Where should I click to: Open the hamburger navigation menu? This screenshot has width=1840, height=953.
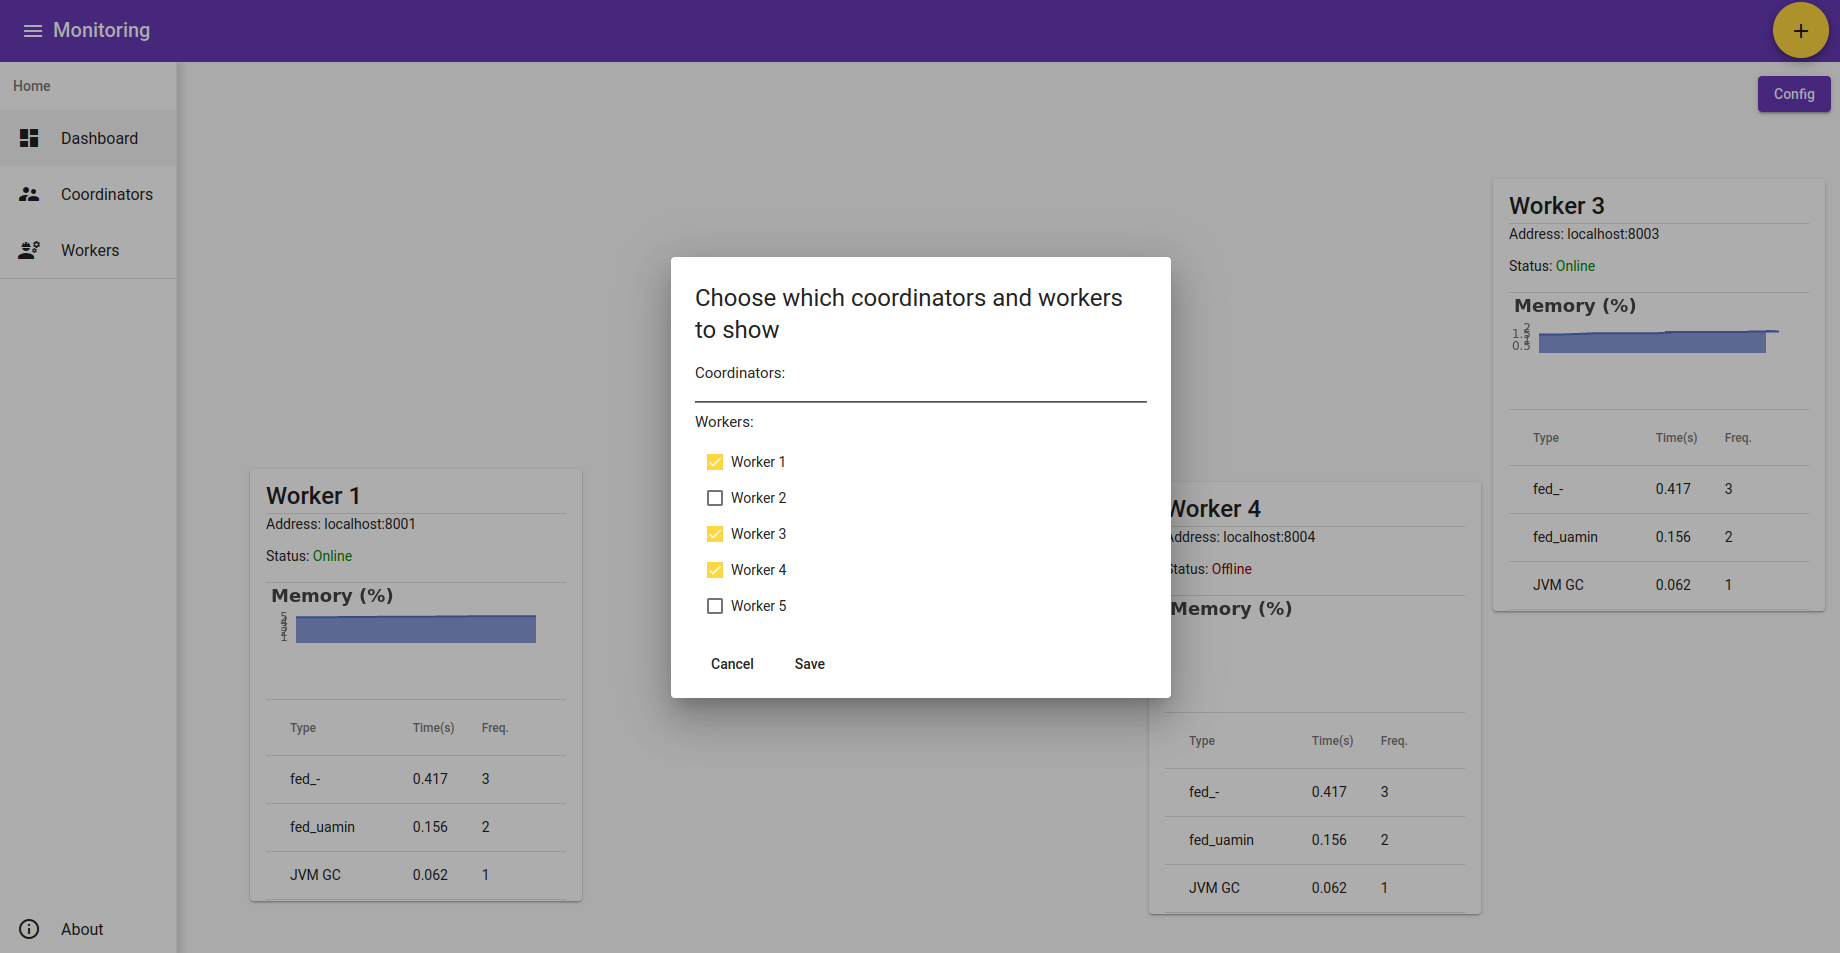[x=33, y=31]
